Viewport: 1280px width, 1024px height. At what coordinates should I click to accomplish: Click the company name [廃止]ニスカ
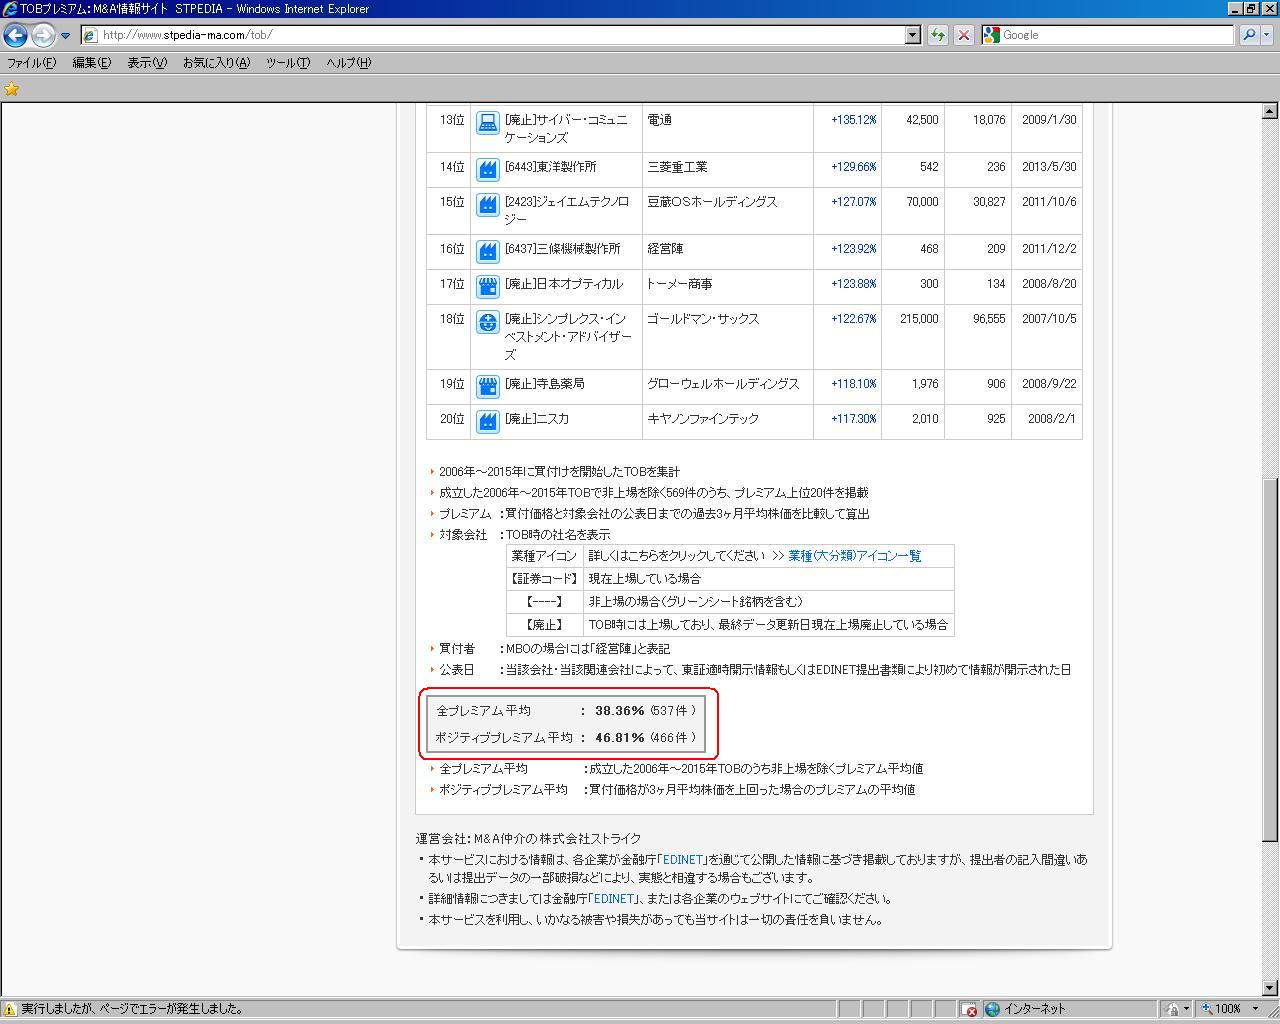point(536,419)
